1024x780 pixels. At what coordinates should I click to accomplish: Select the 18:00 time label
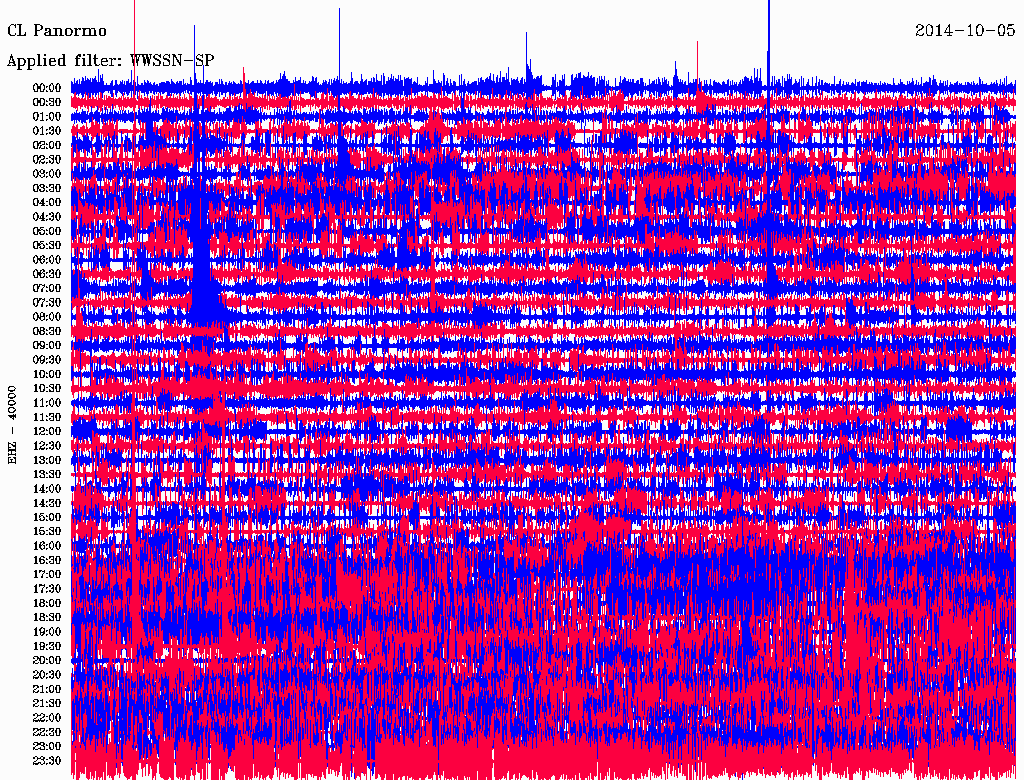(x=47, y=603)
